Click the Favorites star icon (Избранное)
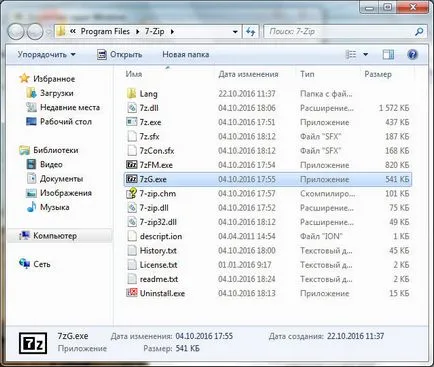 coord(24,79)
